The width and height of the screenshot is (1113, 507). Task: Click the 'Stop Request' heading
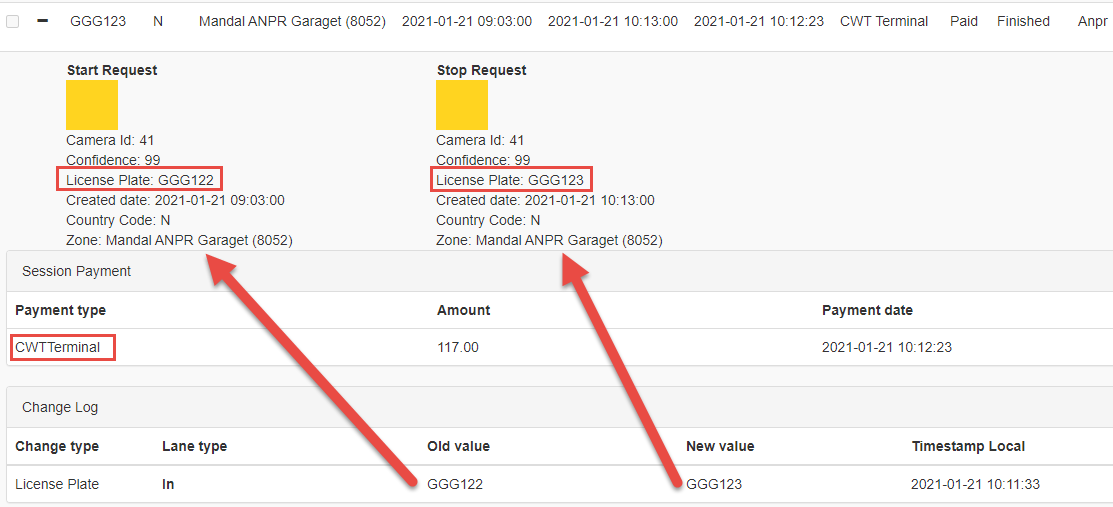[x=481, y=70]
